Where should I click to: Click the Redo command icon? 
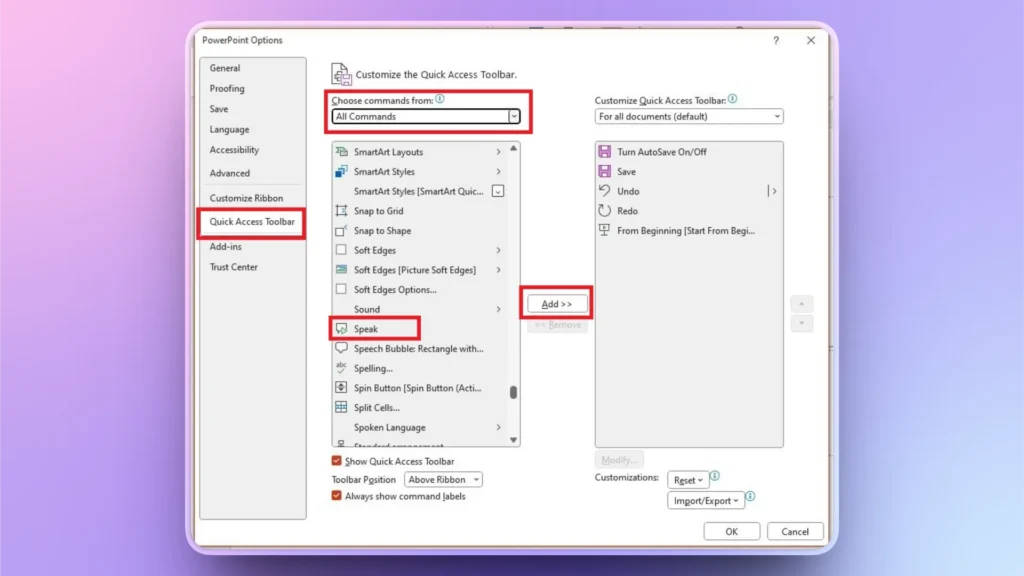(604, 211)
